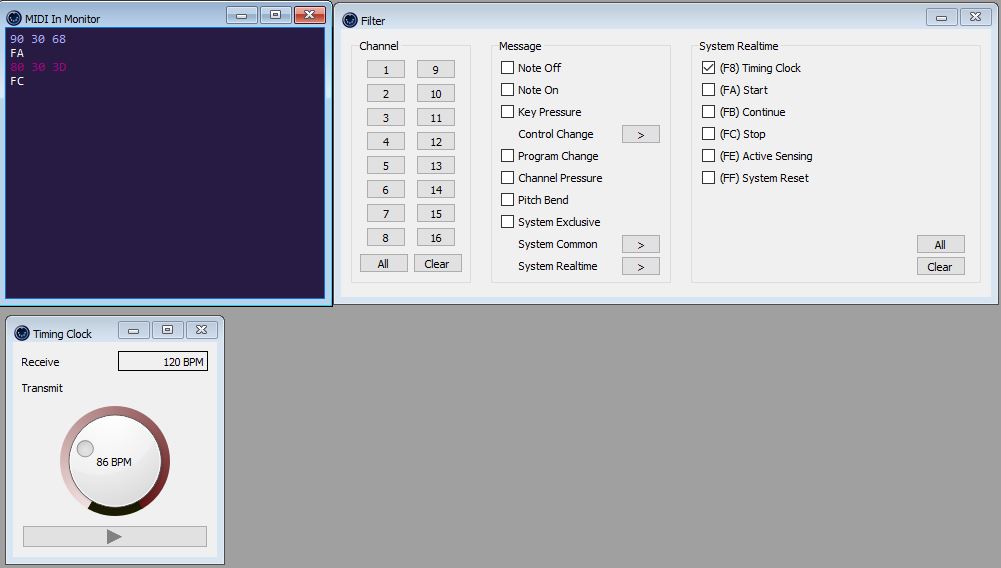Click All in the Channel group
Viewport: 1001px width, 568px height.
tap(384, 264)
